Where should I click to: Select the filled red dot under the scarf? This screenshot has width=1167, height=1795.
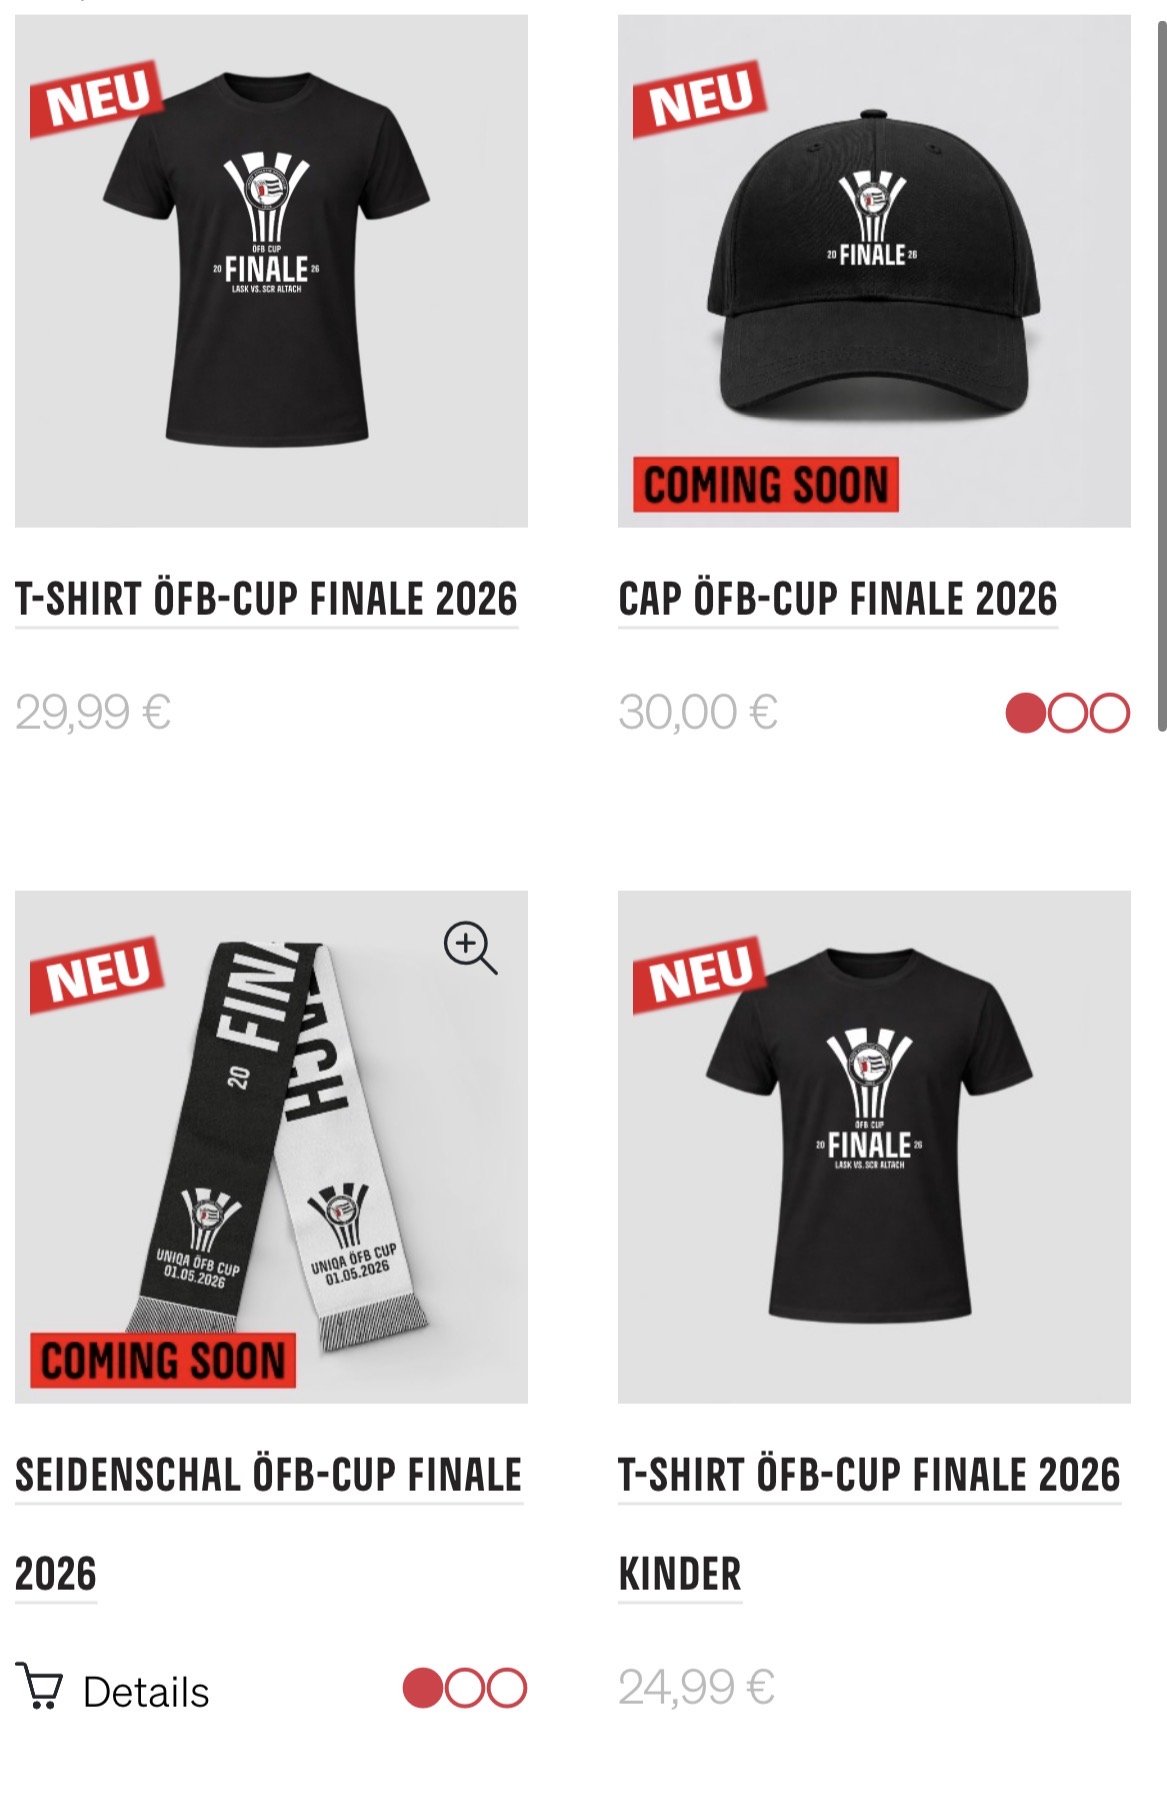[422, 1688]
